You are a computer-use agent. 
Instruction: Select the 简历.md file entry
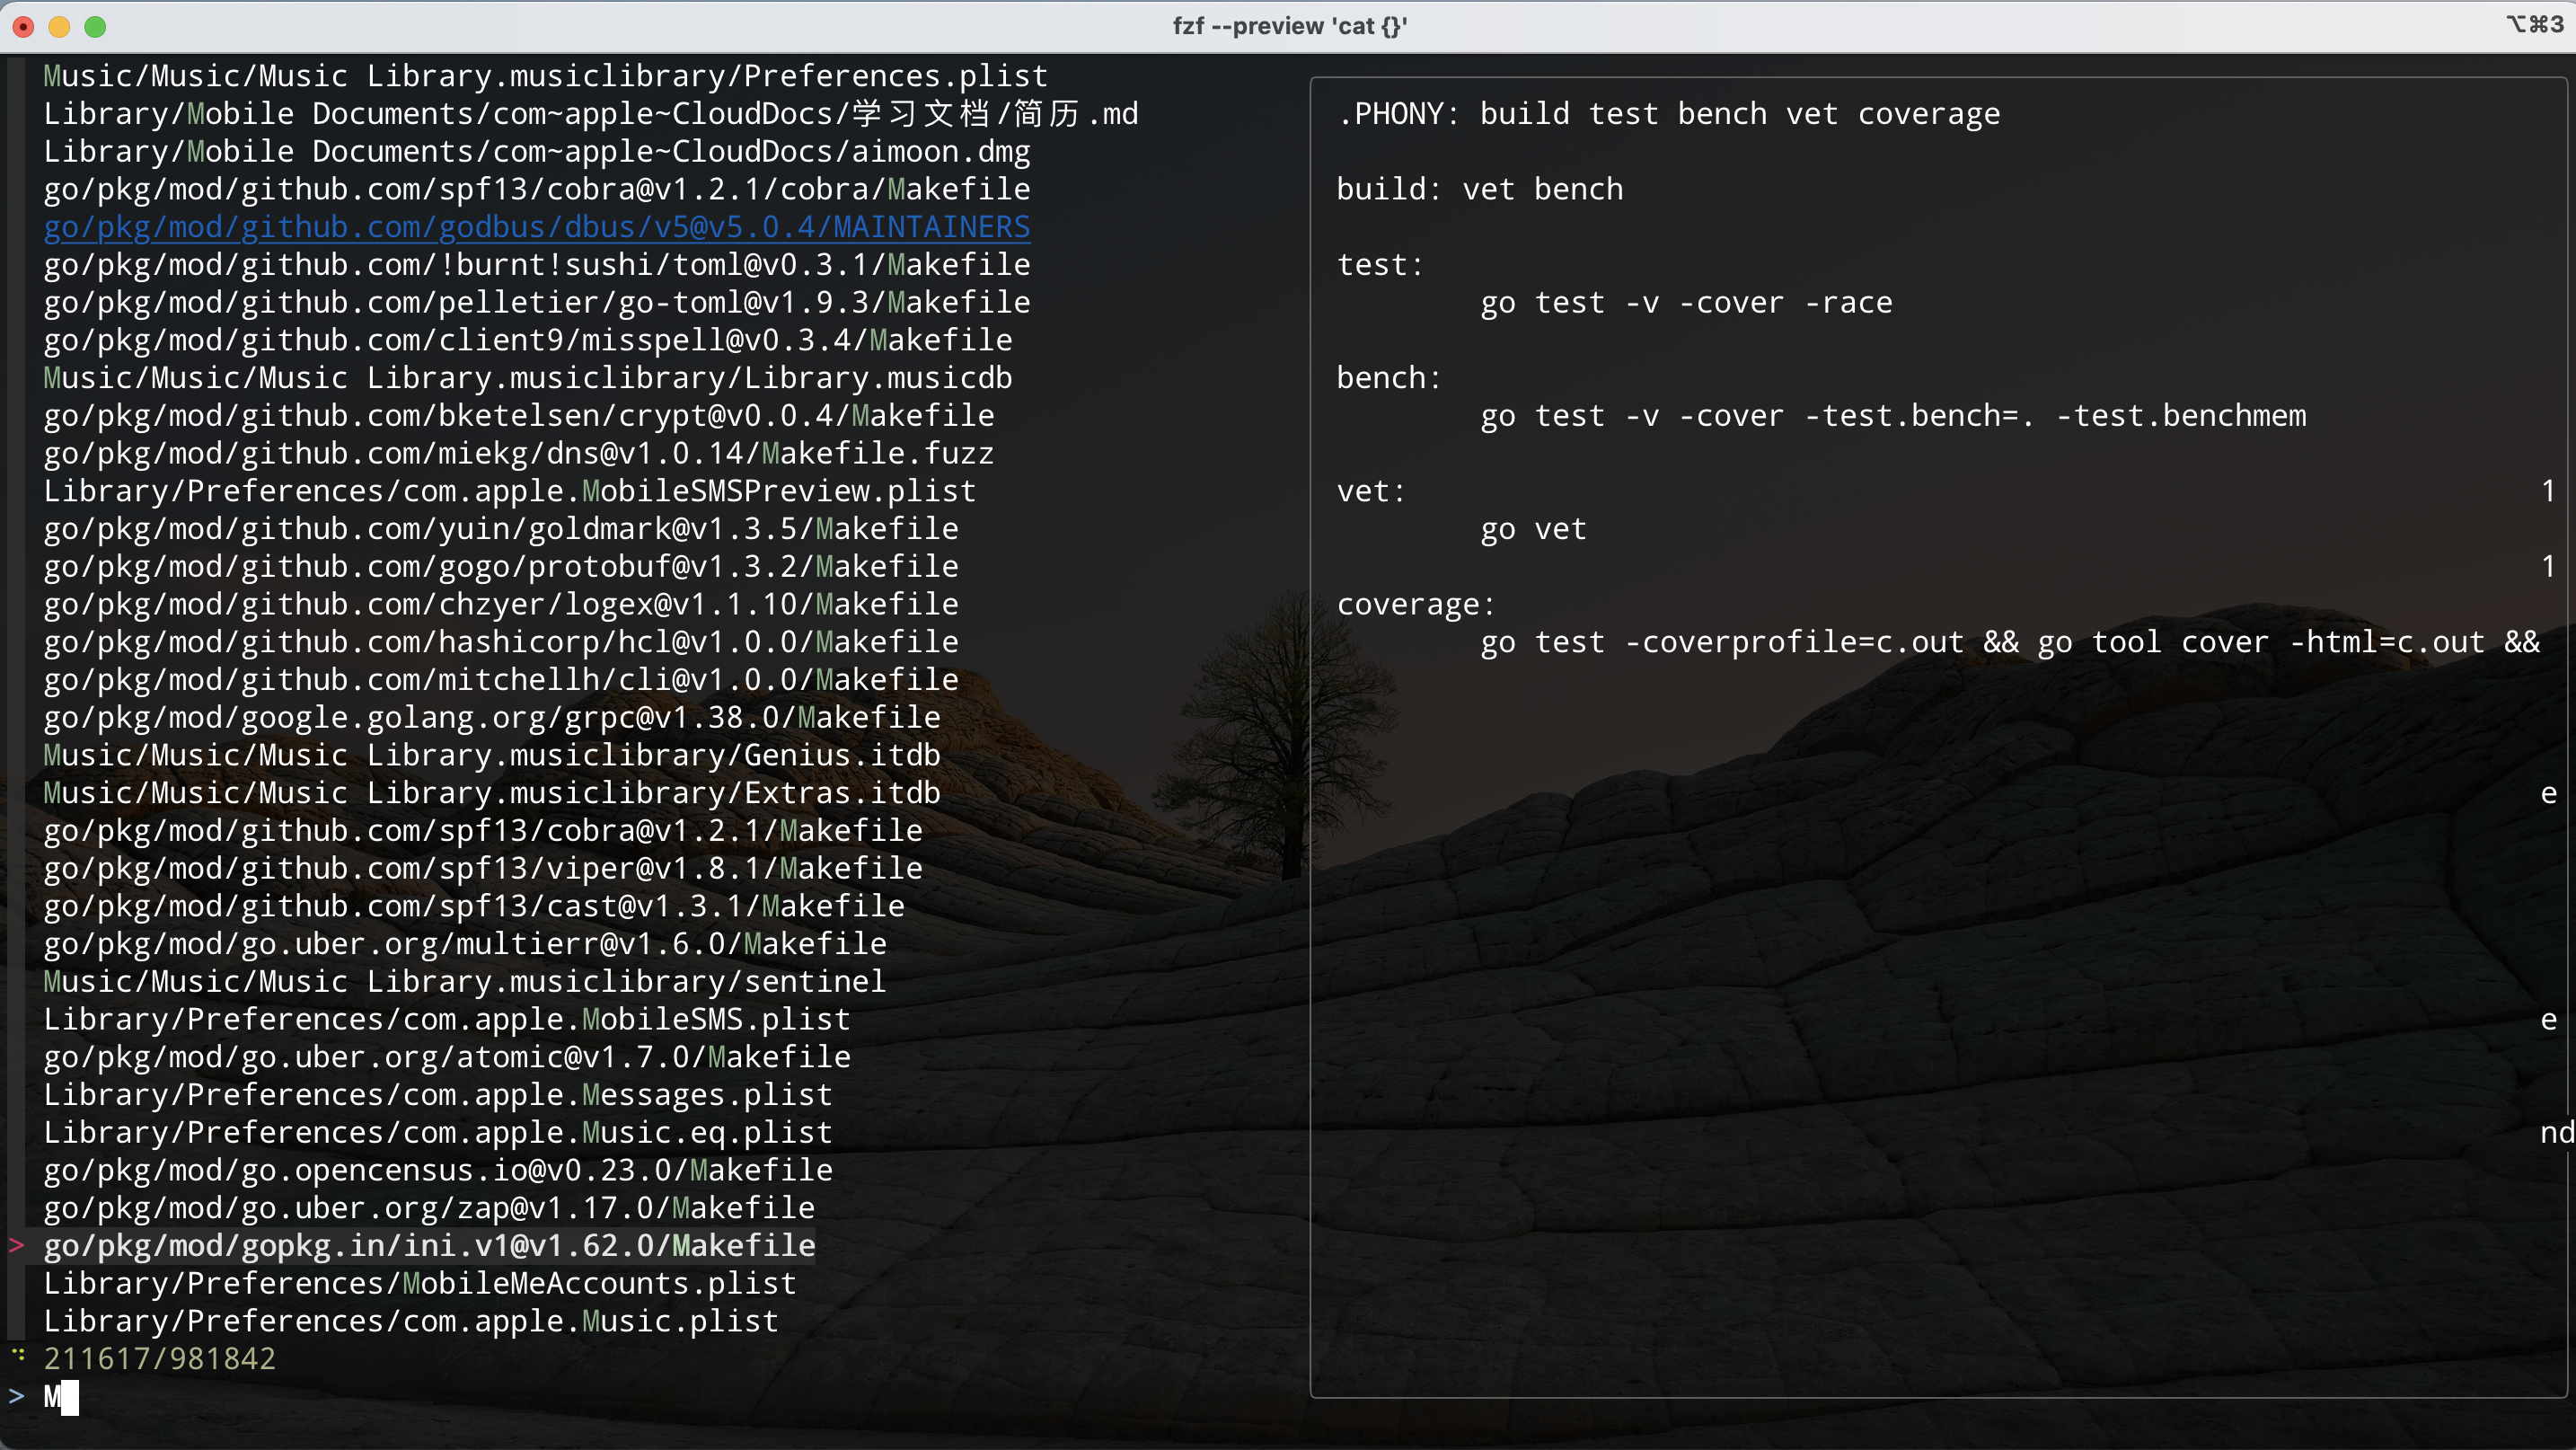[x=590, y=114]
